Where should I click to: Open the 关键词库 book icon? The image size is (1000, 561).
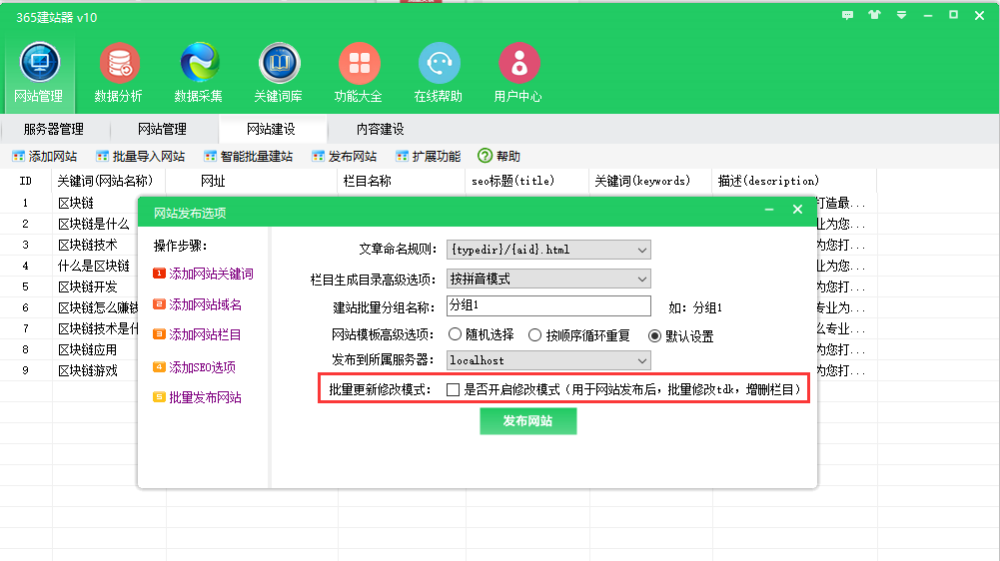click(x=279, y=64)
